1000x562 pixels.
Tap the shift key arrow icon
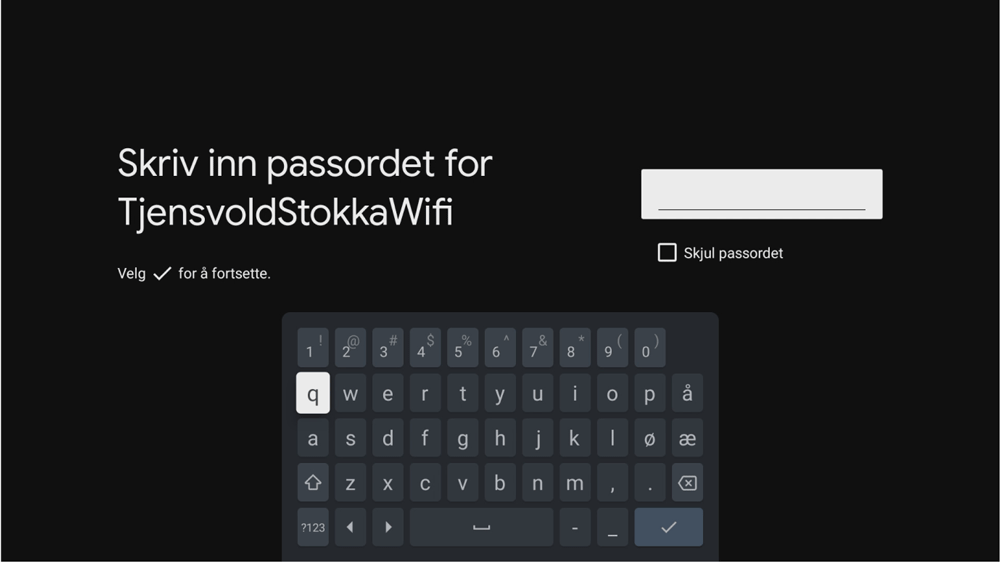[312, 483]
